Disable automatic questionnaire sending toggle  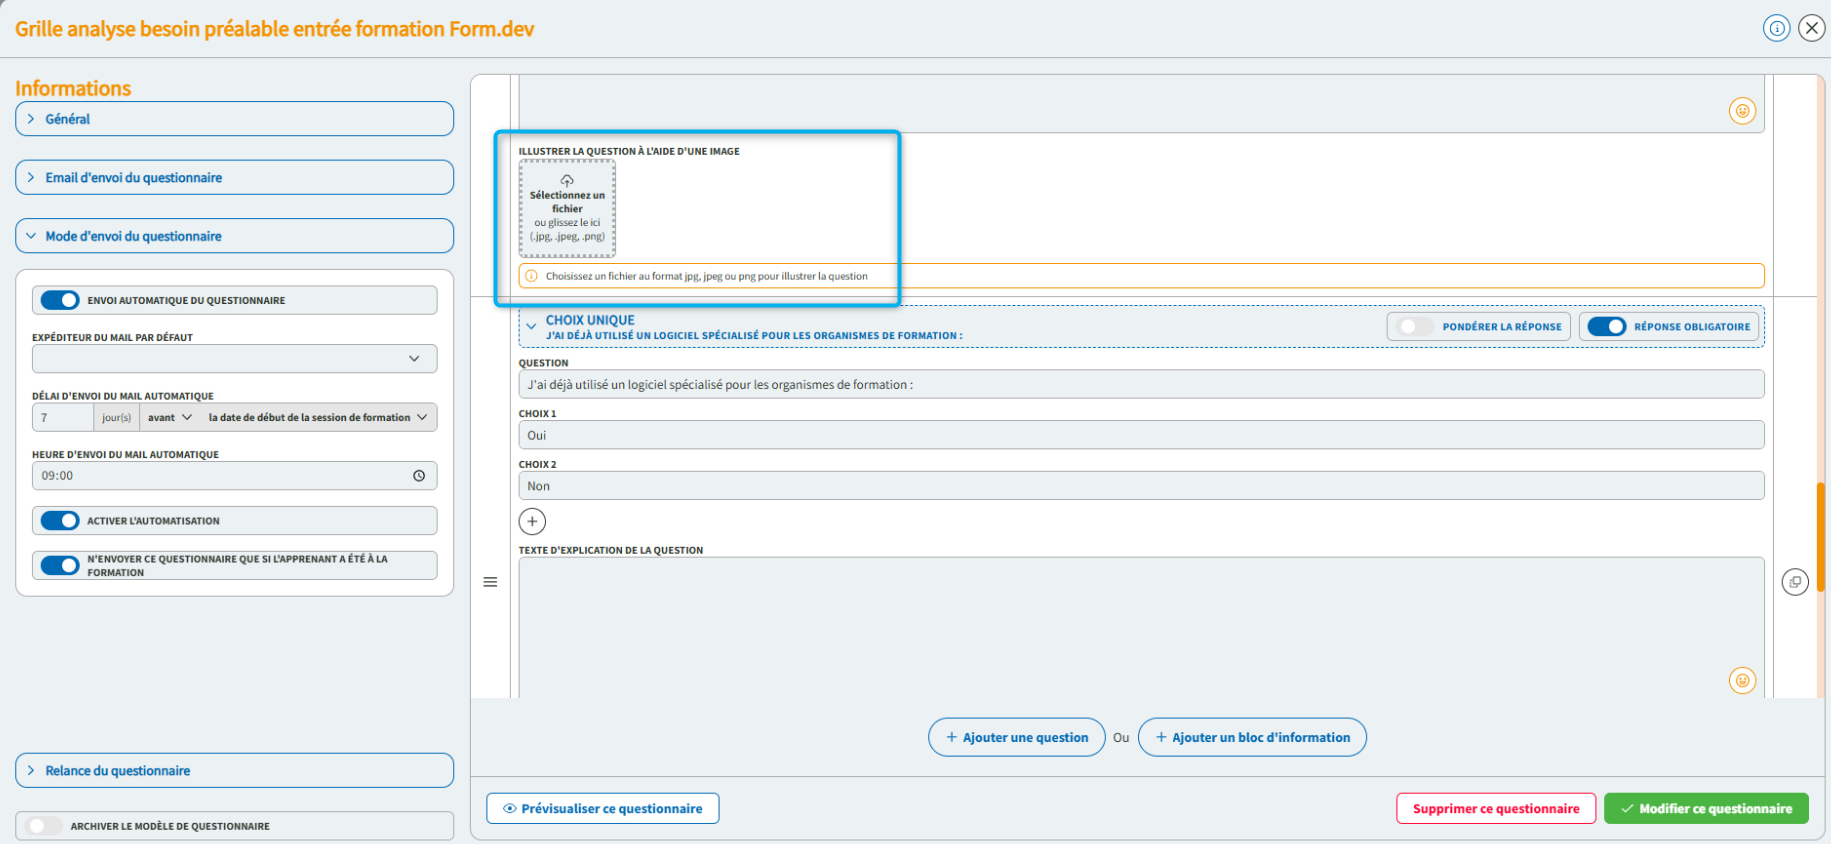pos(60,300)
